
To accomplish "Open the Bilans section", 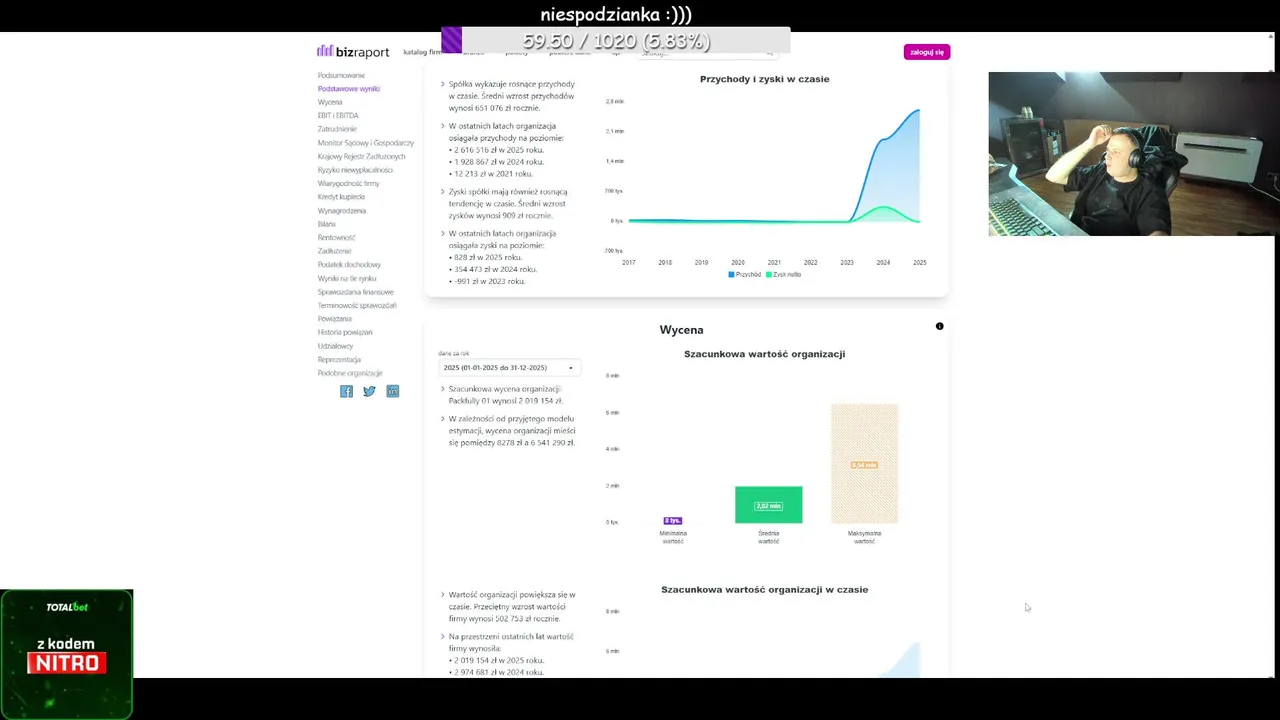I will (x=327, y=224).
